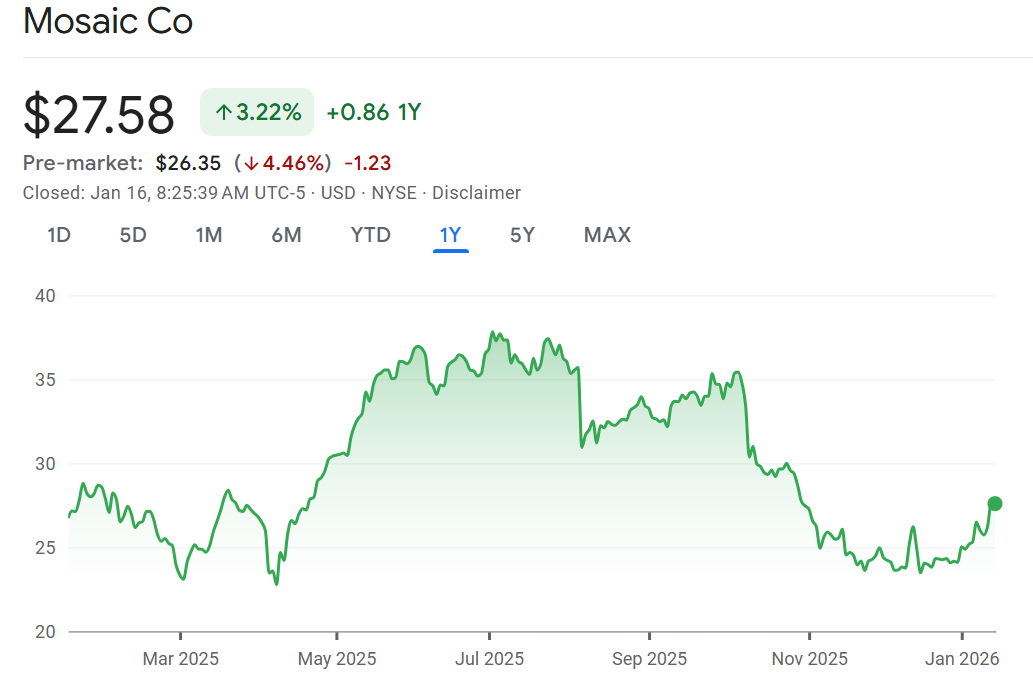Open the Disclaimer link
Image resolution: width=1033 pixels, height=691 pixels.
pos(477,192)
